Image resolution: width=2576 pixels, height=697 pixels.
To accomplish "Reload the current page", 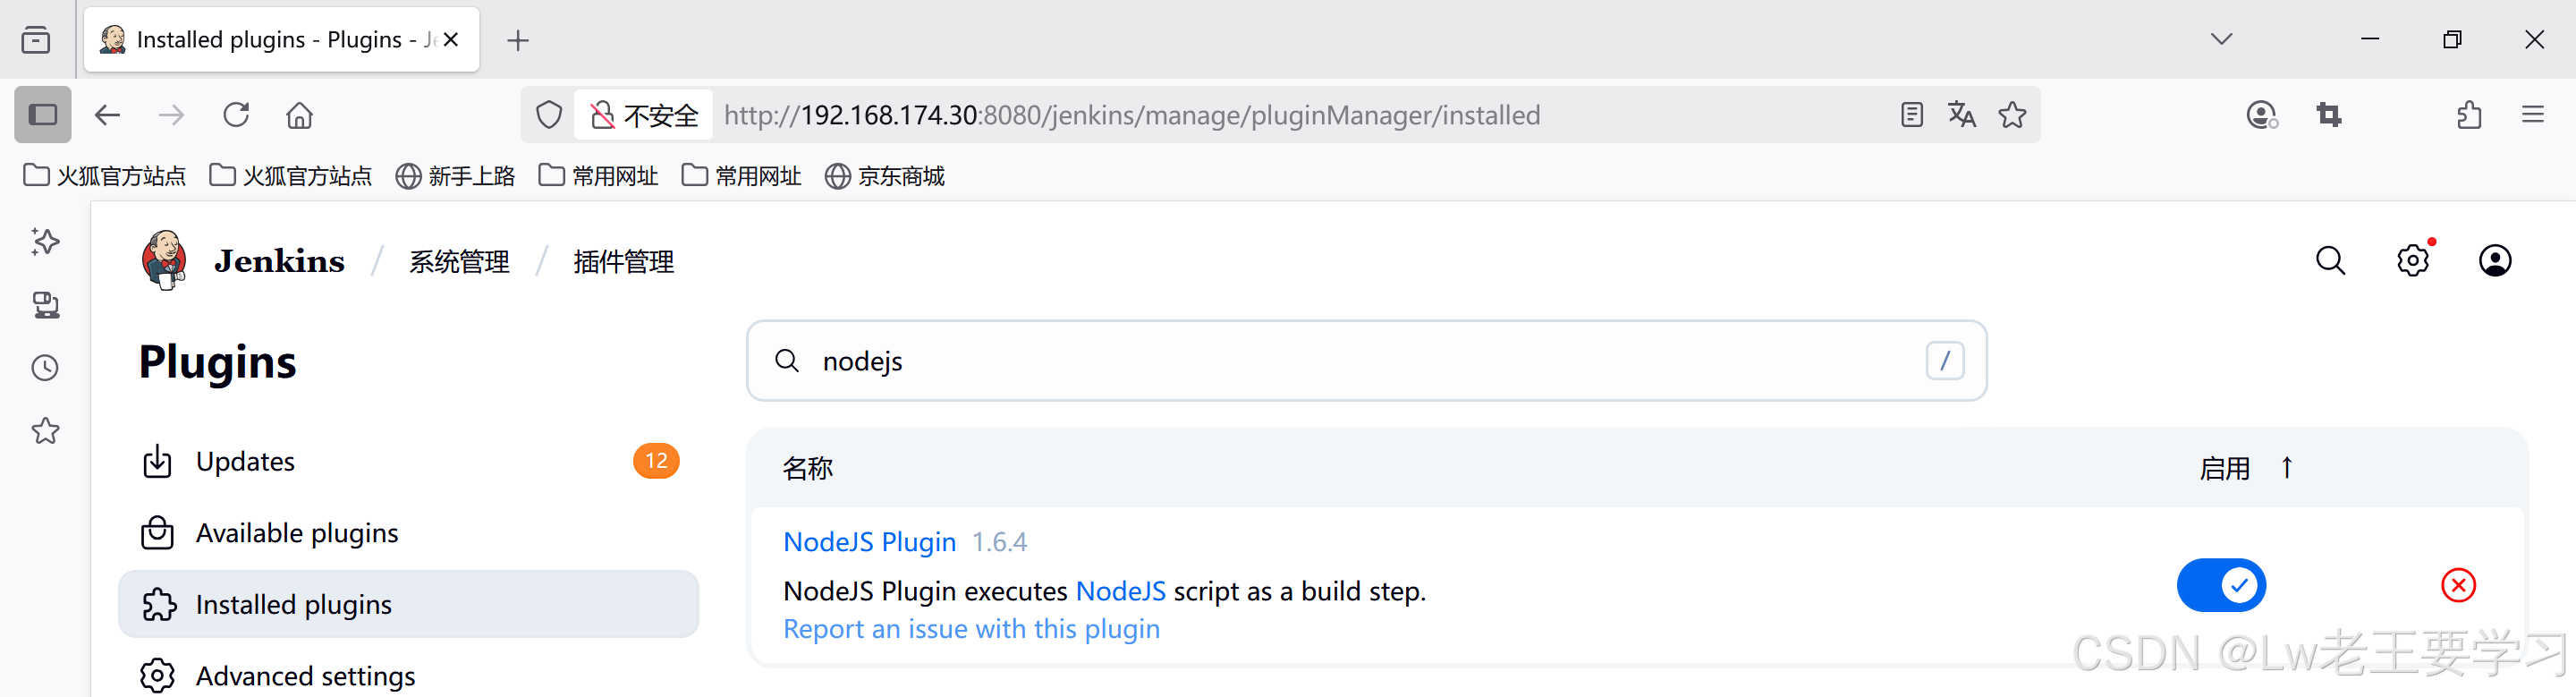I will [x=236, y=115].
